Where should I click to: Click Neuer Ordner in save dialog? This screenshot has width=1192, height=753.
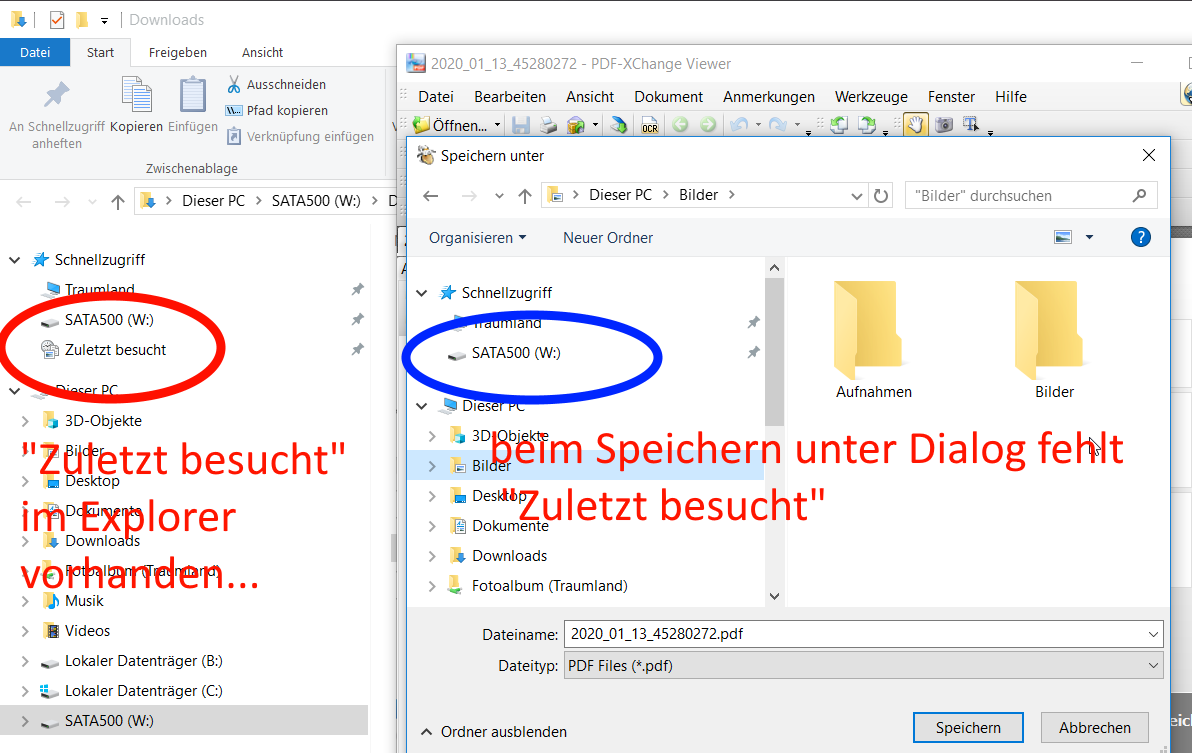[608, 238]
